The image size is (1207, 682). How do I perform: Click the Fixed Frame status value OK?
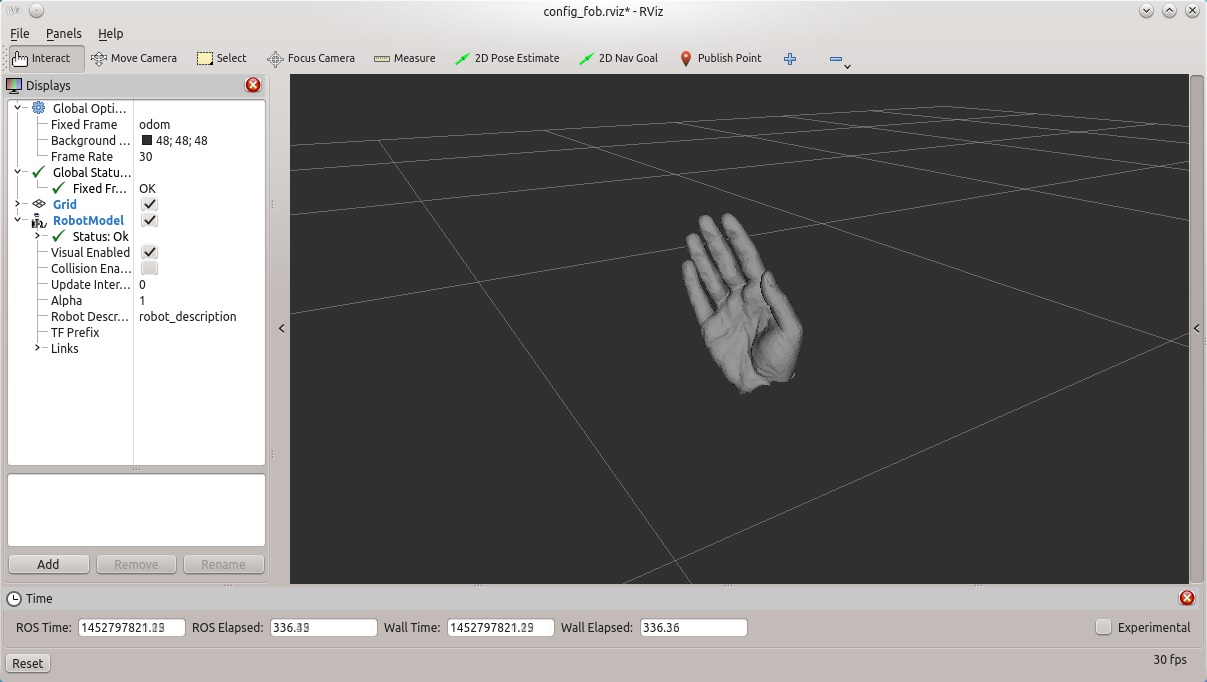pyautogui.click(x=147, y=188)
